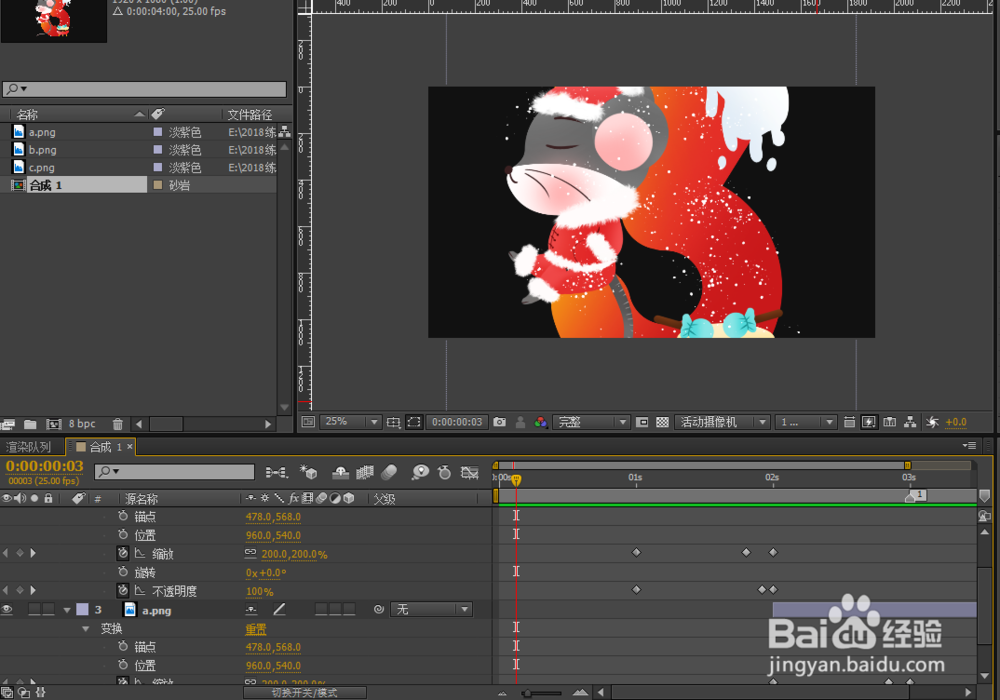This screenshot has width=1000, height=700.
Task: Go to the previous 不透明度 keyframe
Action: pos(6,590)
